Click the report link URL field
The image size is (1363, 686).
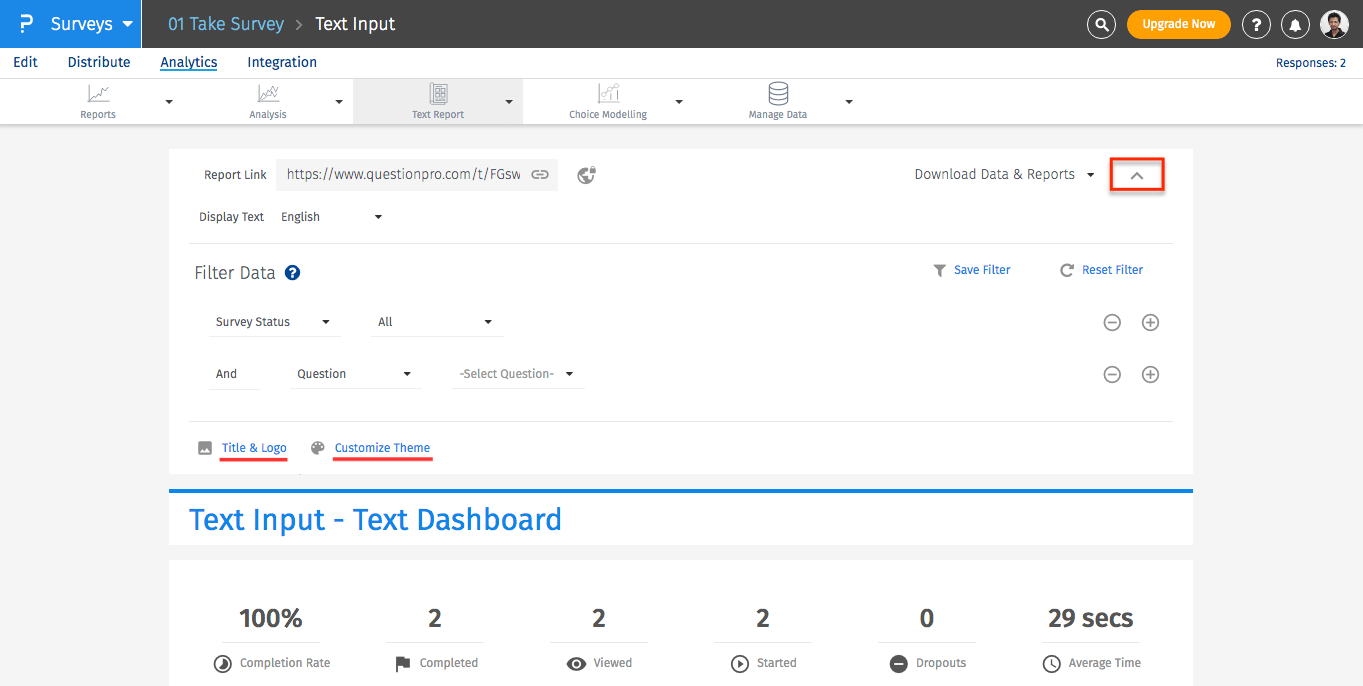click(x=403, y=175)
